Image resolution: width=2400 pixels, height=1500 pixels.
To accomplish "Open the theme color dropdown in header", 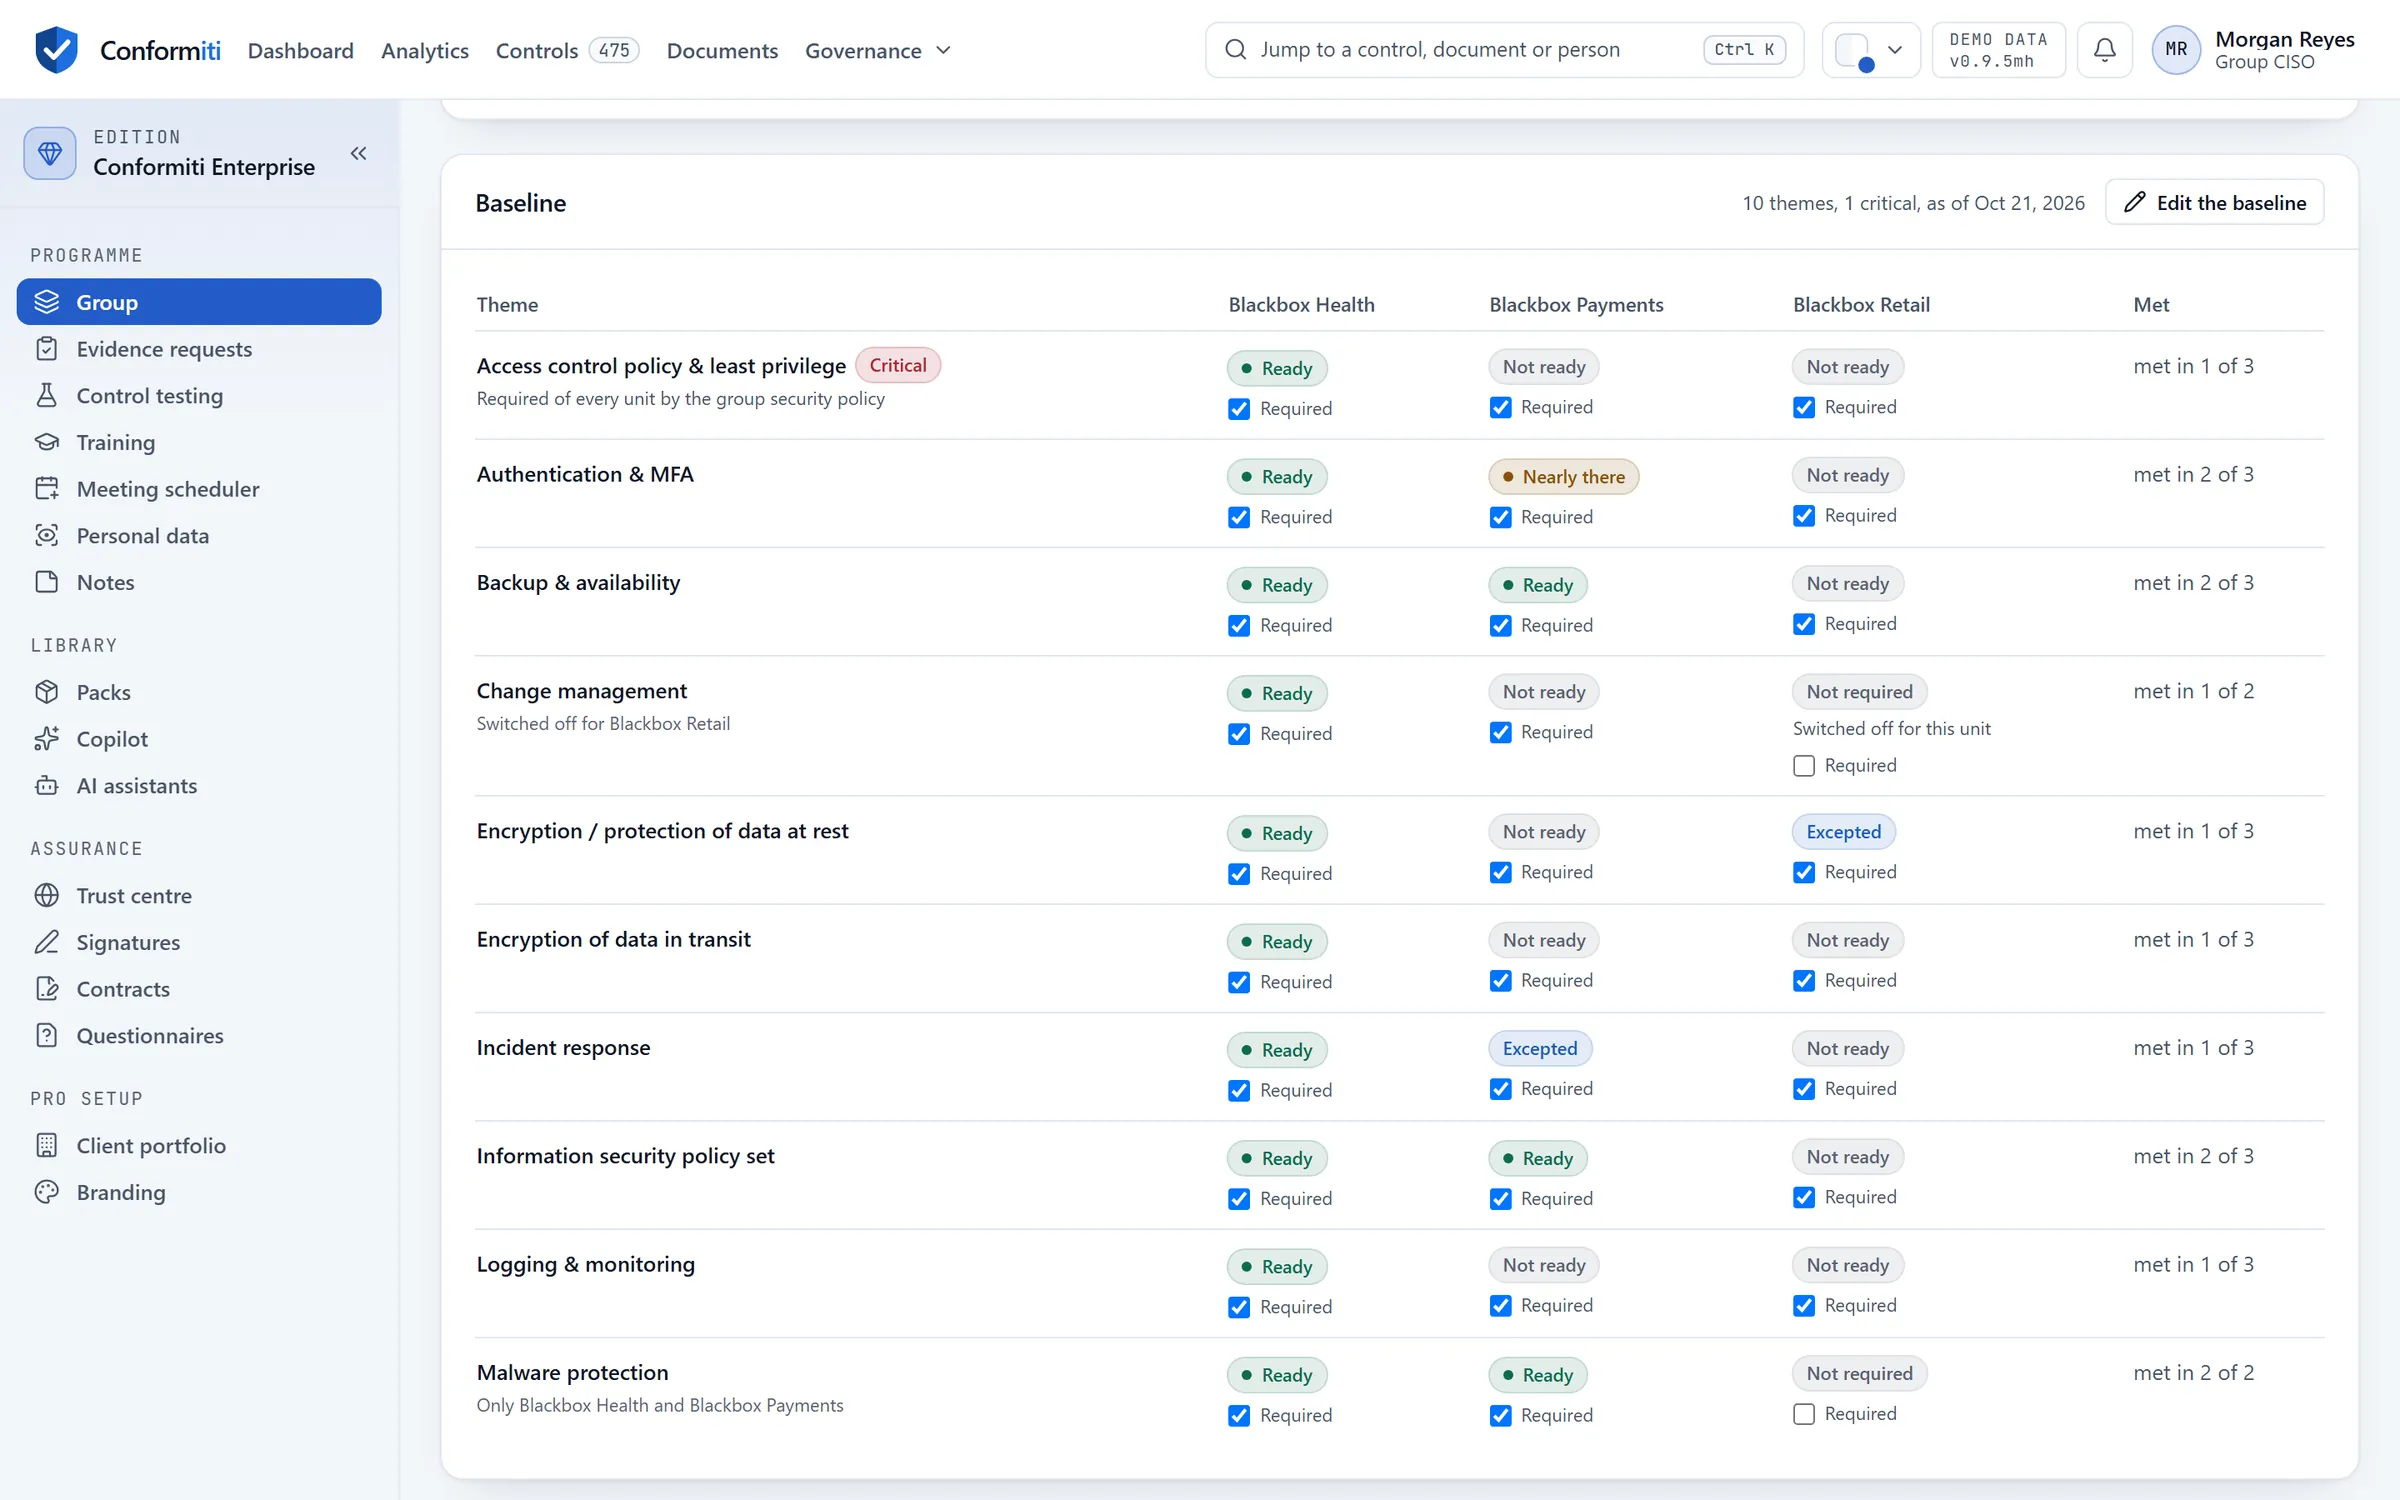I will (1871, 50).
